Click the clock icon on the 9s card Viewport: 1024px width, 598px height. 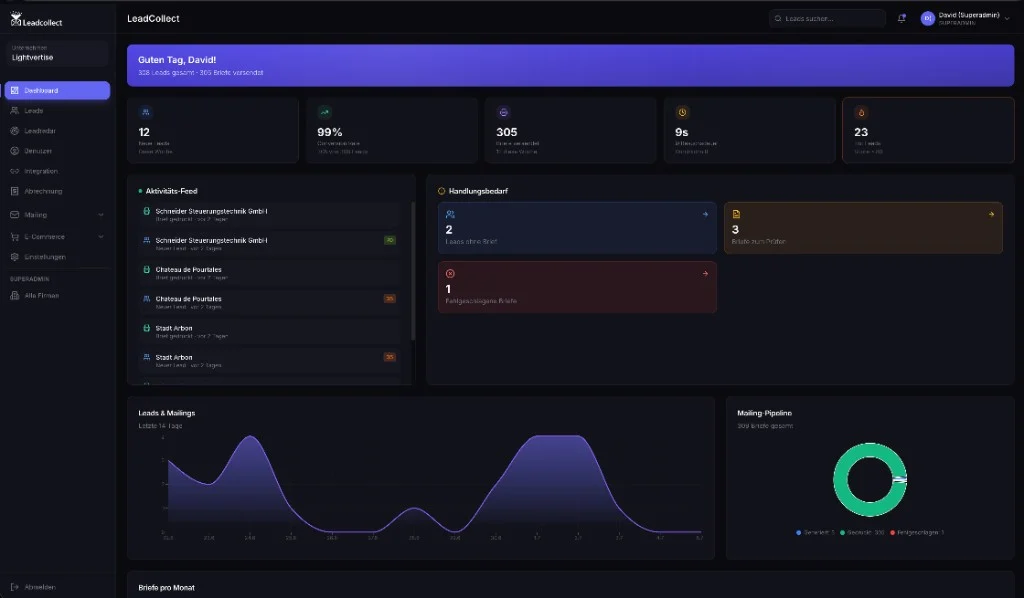click(682, 112)
